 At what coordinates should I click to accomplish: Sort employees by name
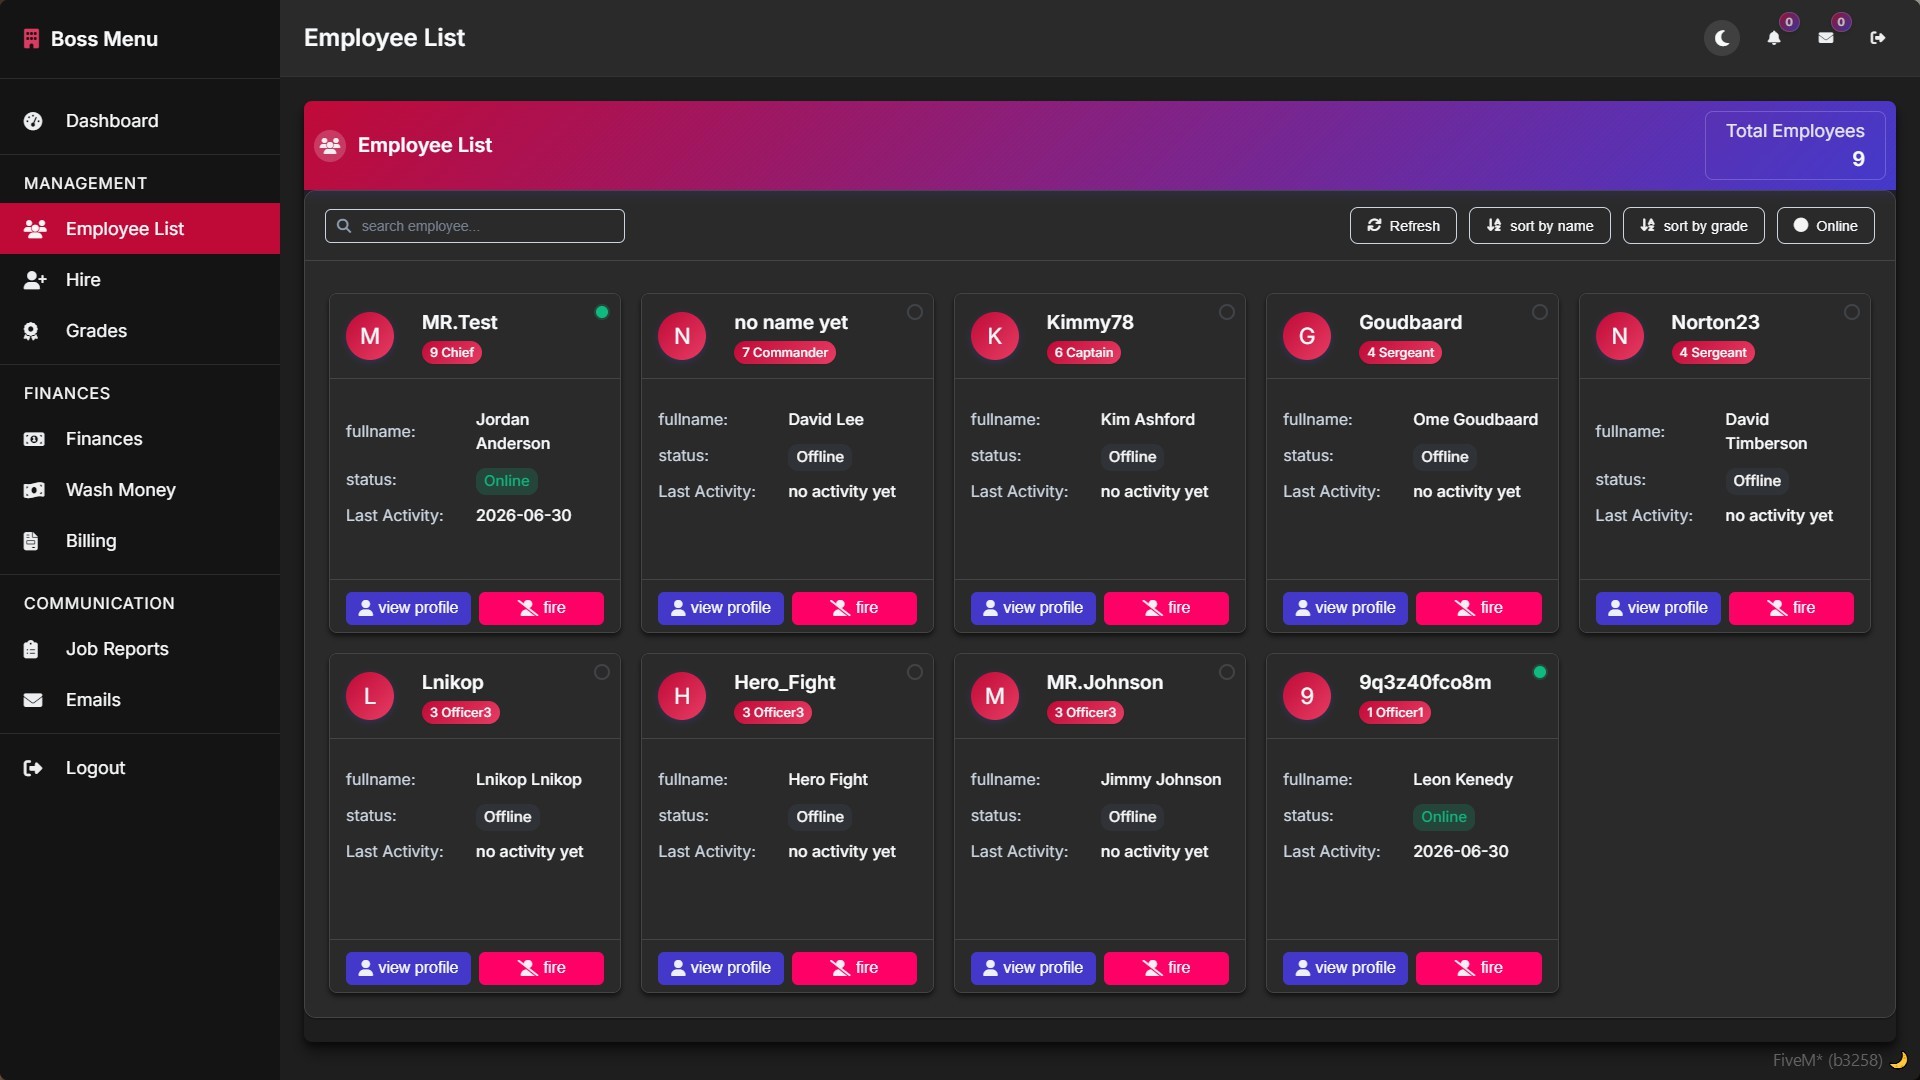pyautogui.click(x=1539, y=226)
